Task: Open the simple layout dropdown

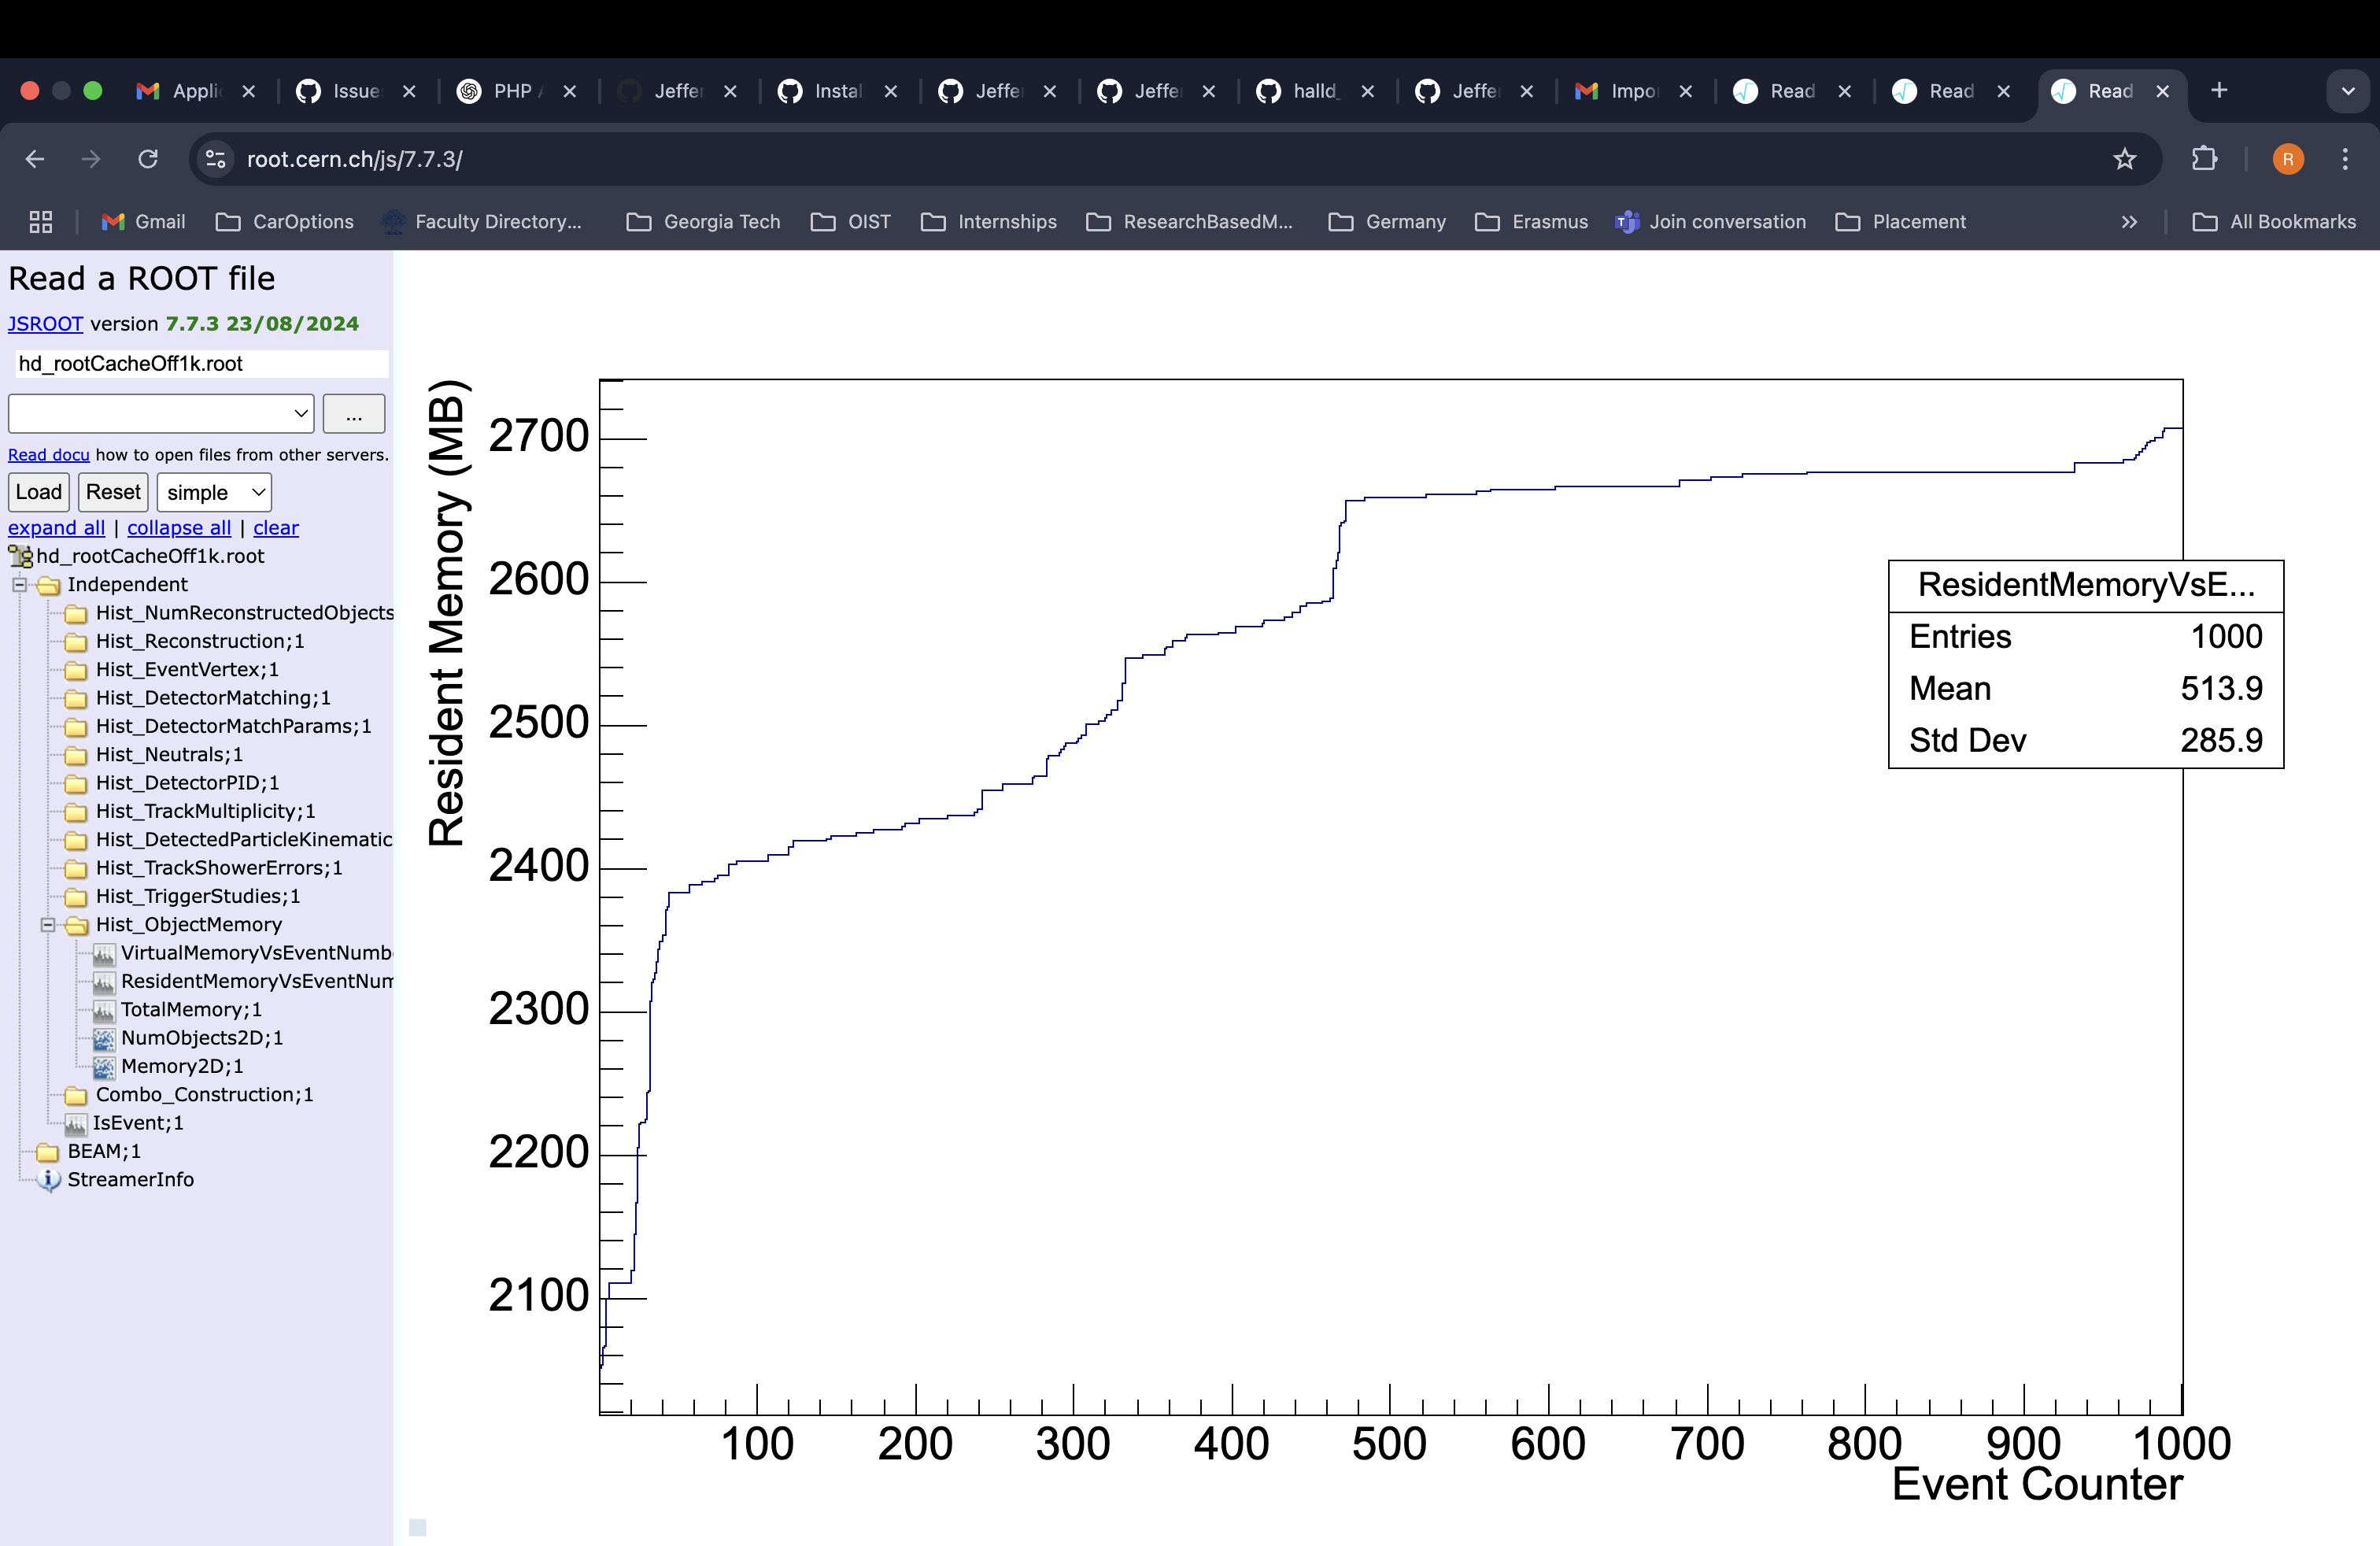Action: click(x=214, y=492)
